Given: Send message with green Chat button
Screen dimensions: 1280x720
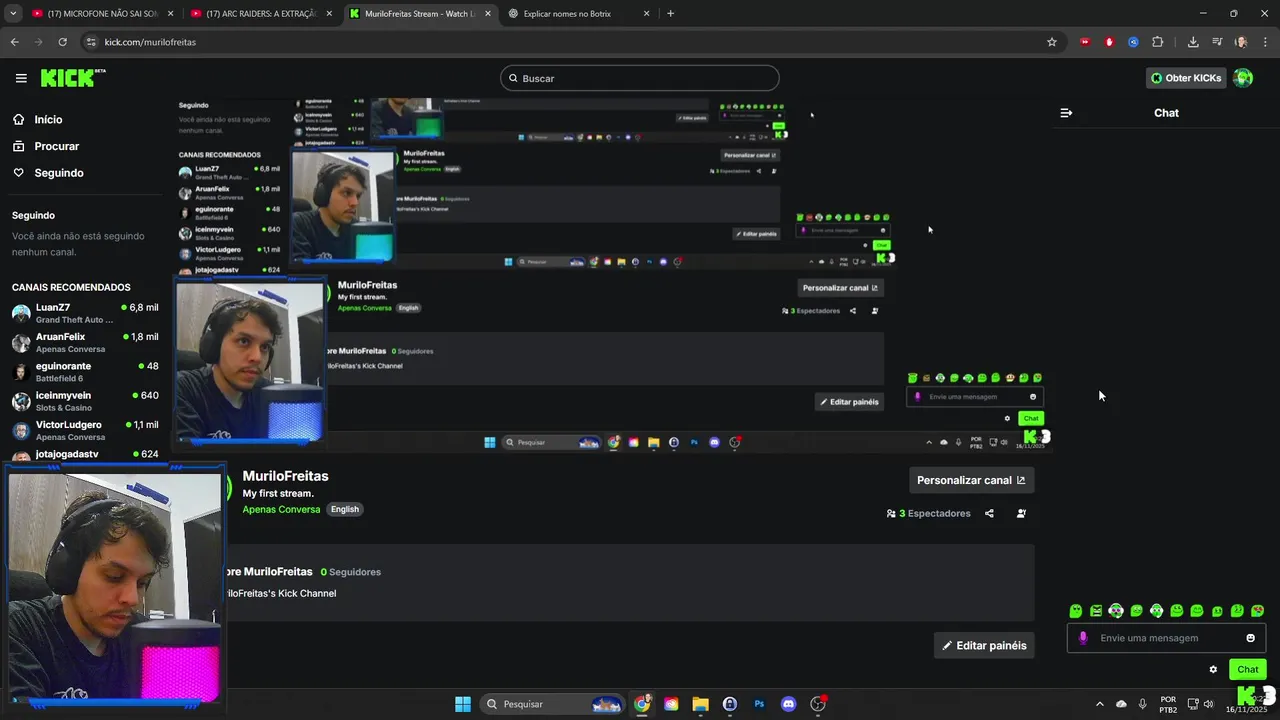Looking at the screenshot, I should pos(1247,670).
